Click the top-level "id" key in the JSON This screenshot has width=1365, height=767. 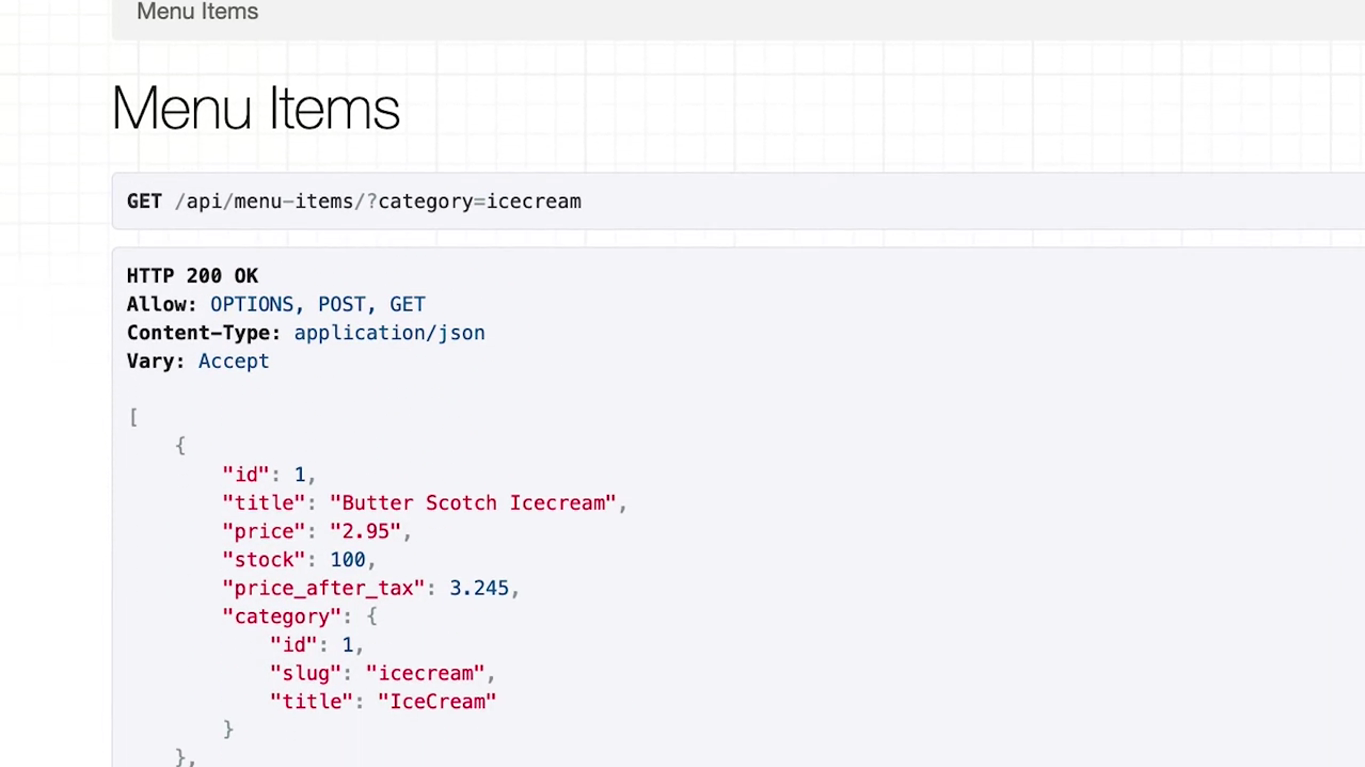245,474
